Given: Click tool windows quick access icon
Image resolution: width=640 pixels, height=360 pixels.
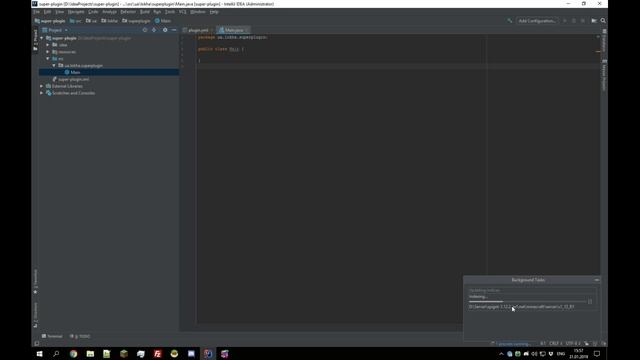Looking at the screenshot, I should tap(36, 344).
